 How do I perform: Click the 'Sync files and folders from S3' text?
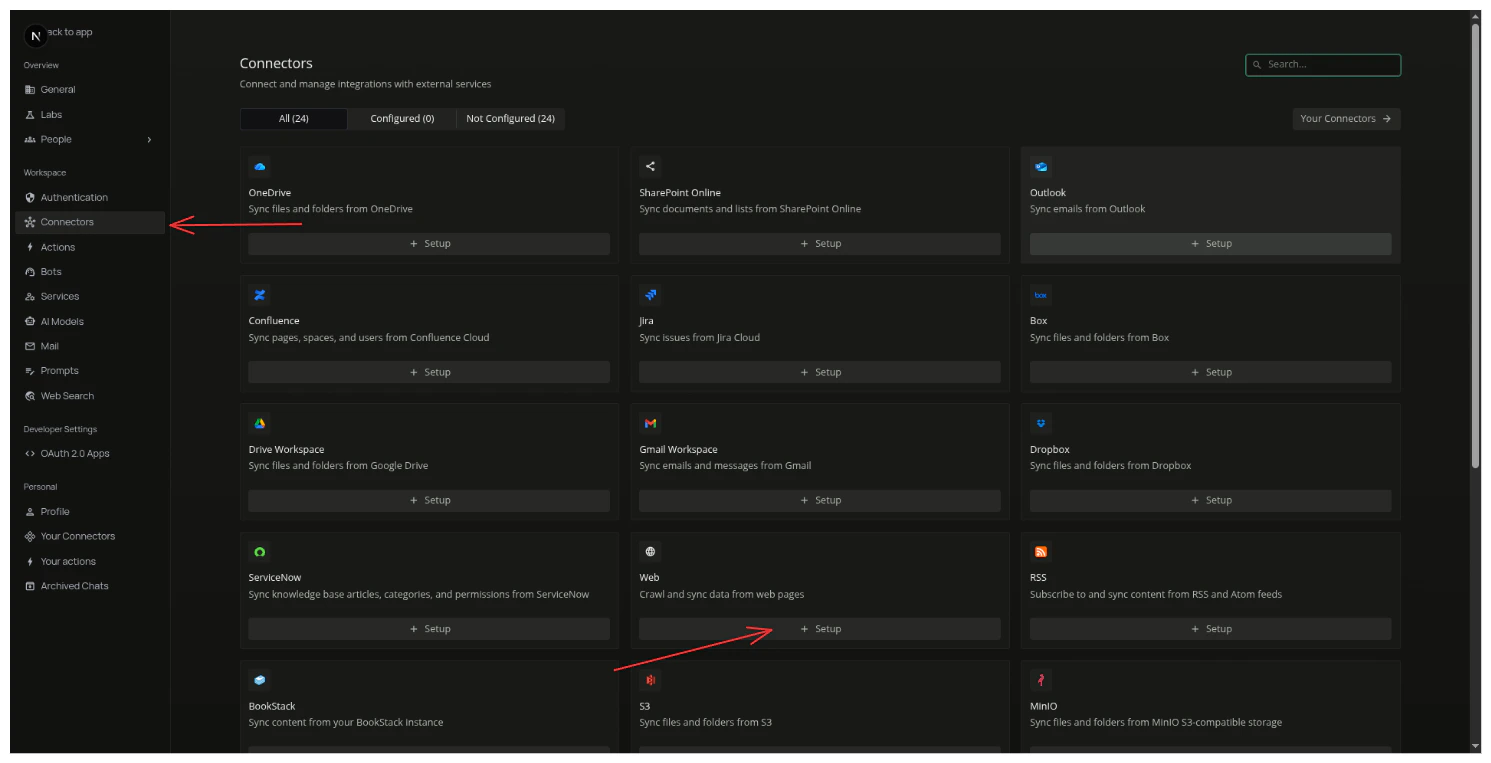[x=706, y=723]
